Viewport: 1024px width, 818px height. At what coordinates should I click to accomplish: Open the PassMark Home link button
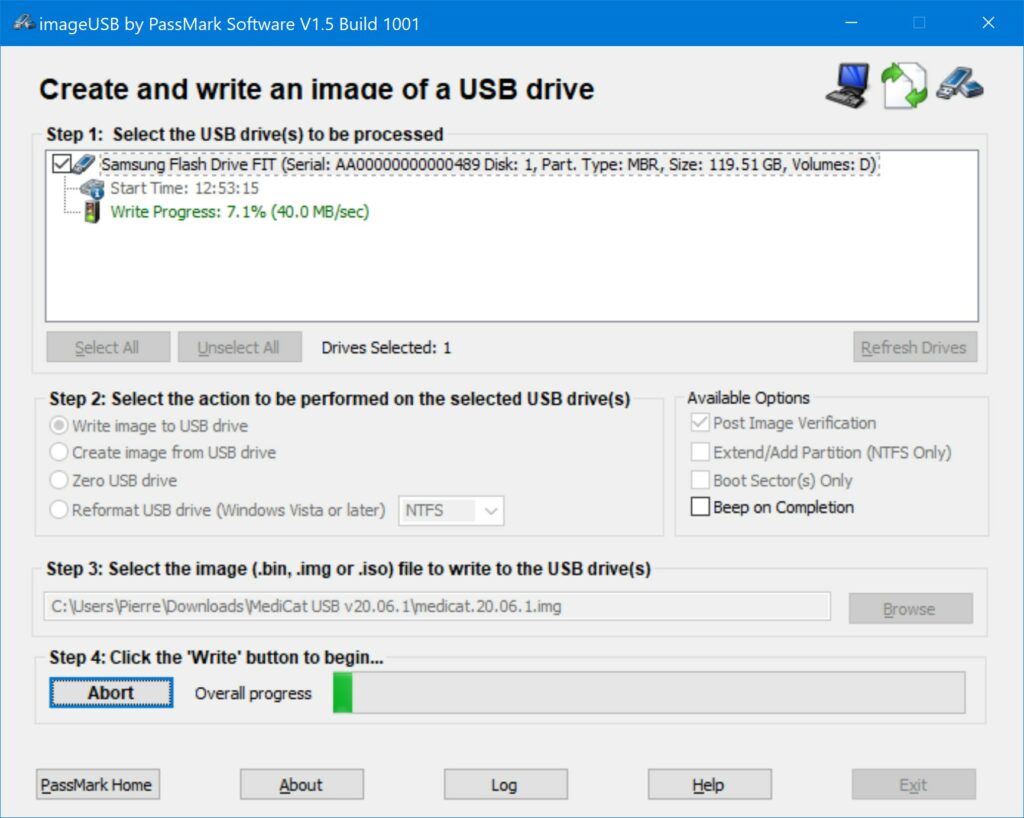[x=97, y=784]
